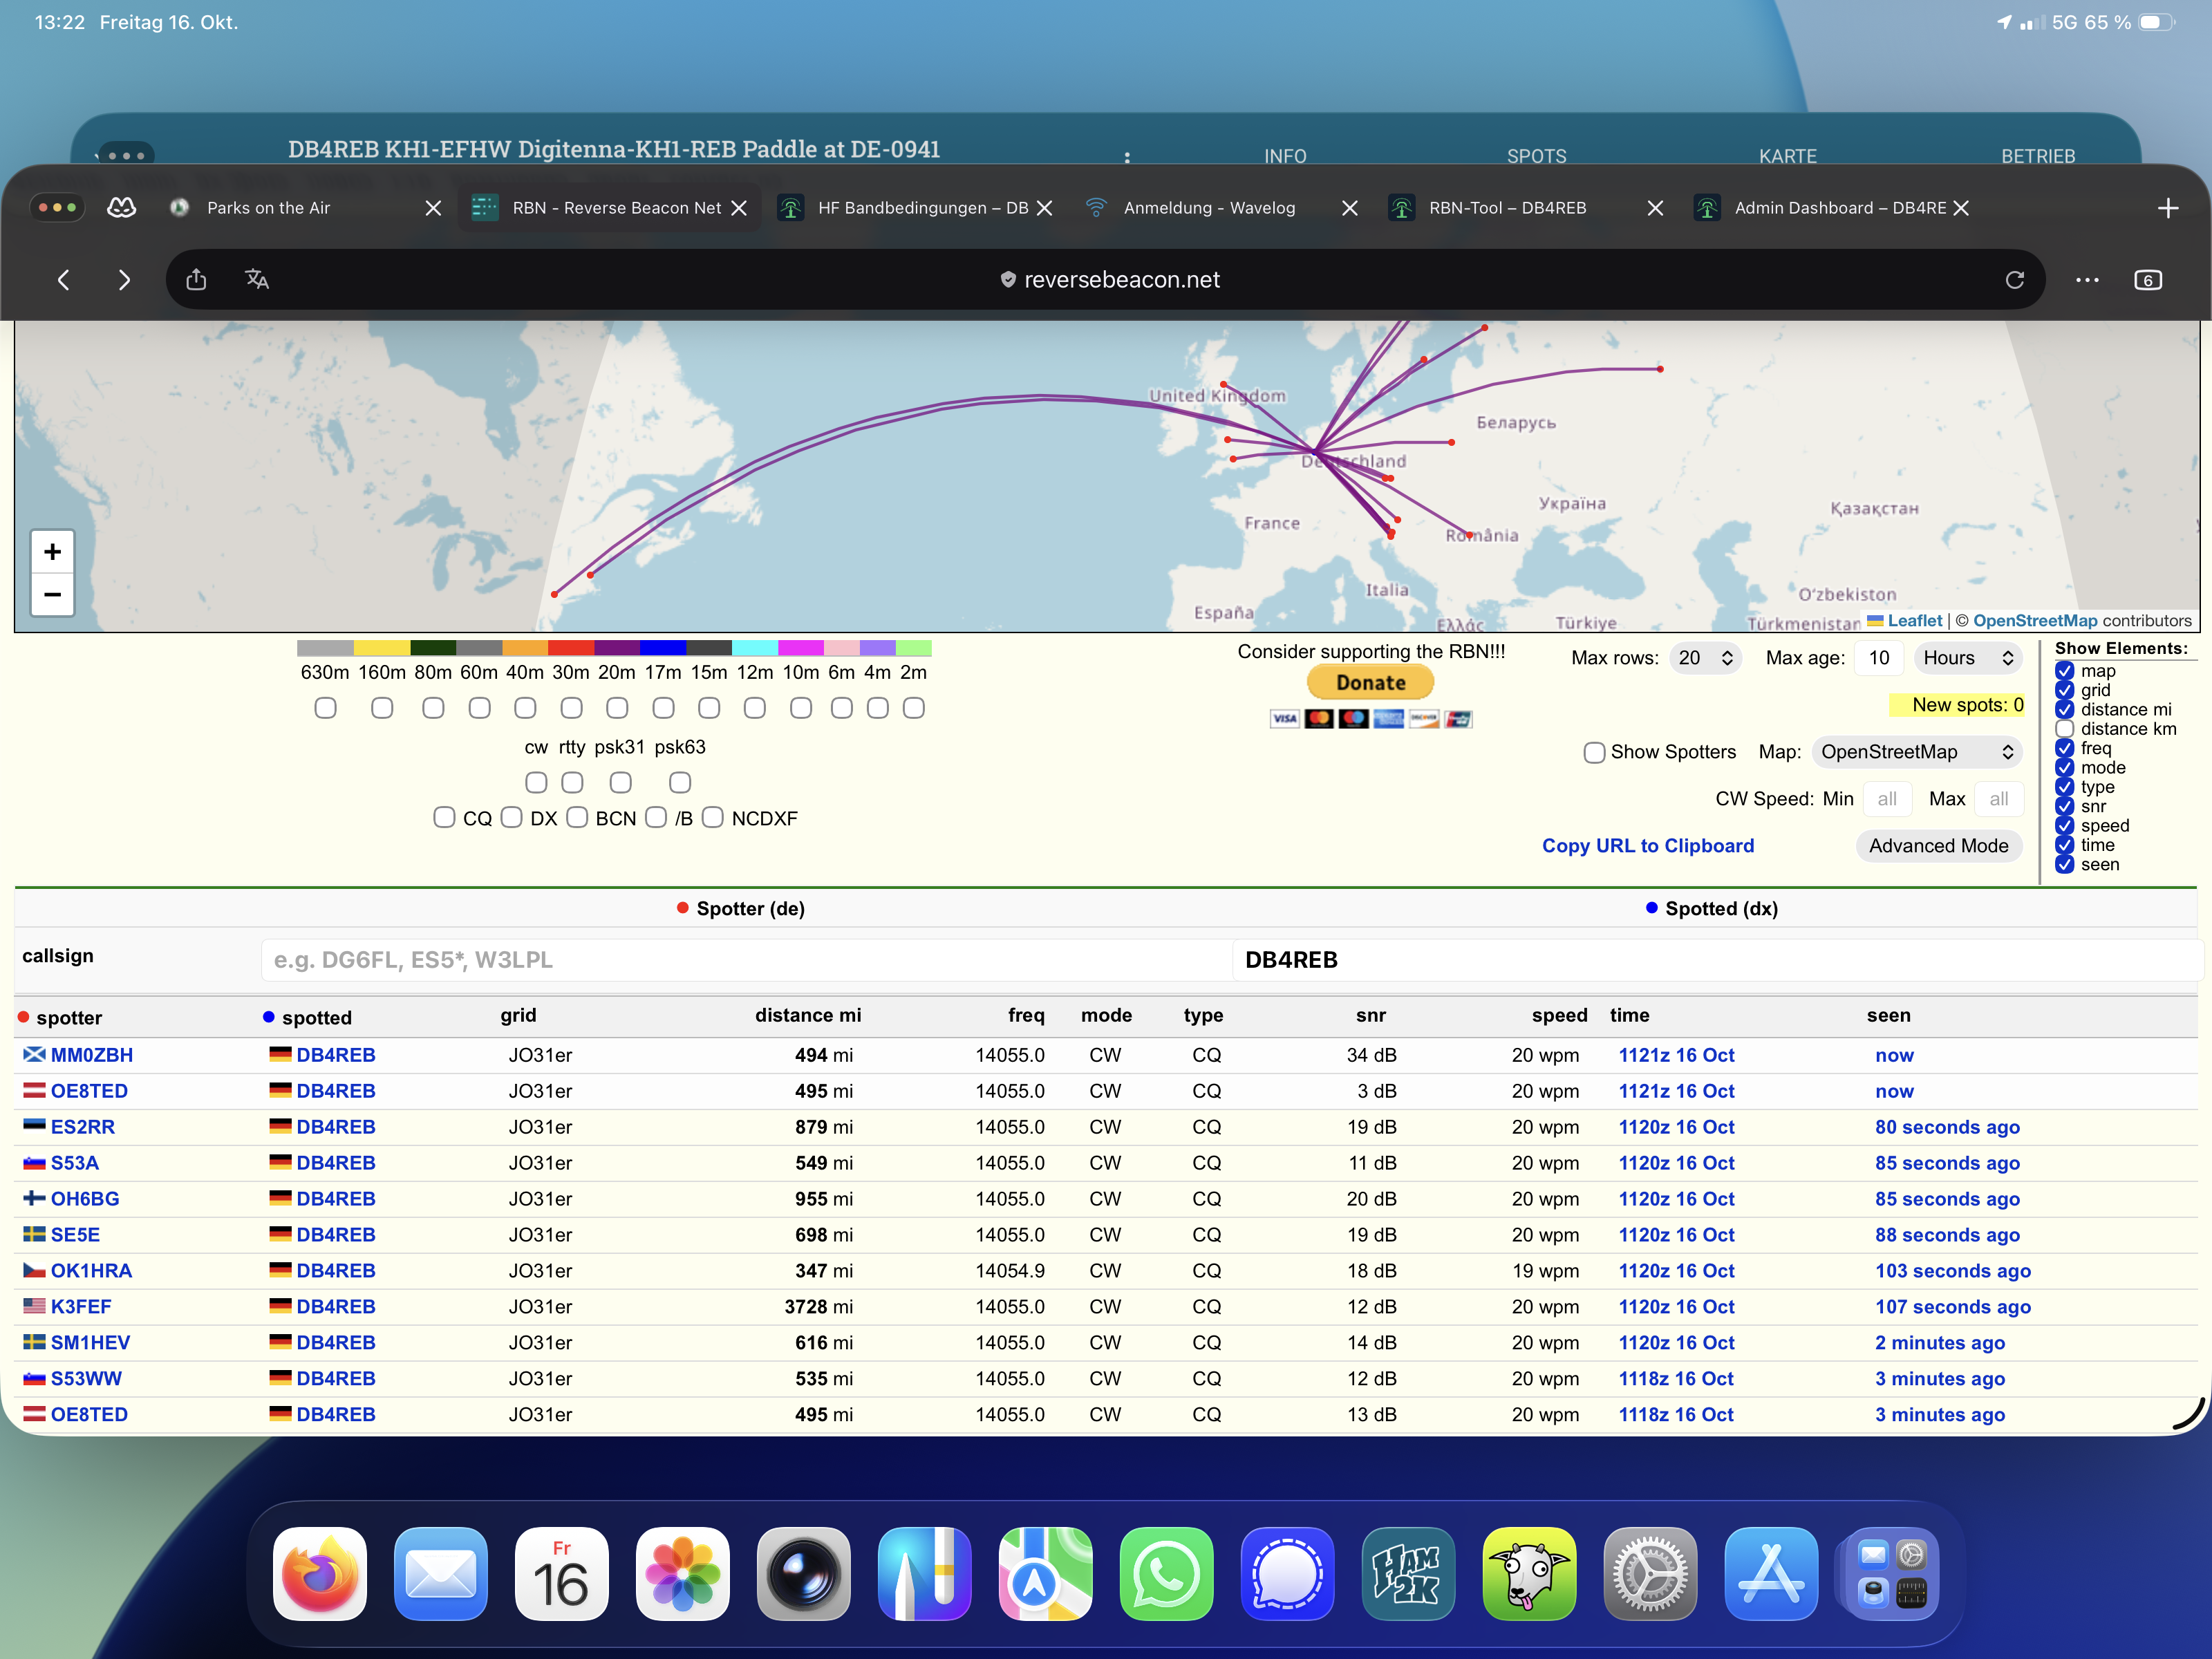Open the browser three-dot more menu
This screenshot has height=1659, width=2212.
tap(2087, 280)
